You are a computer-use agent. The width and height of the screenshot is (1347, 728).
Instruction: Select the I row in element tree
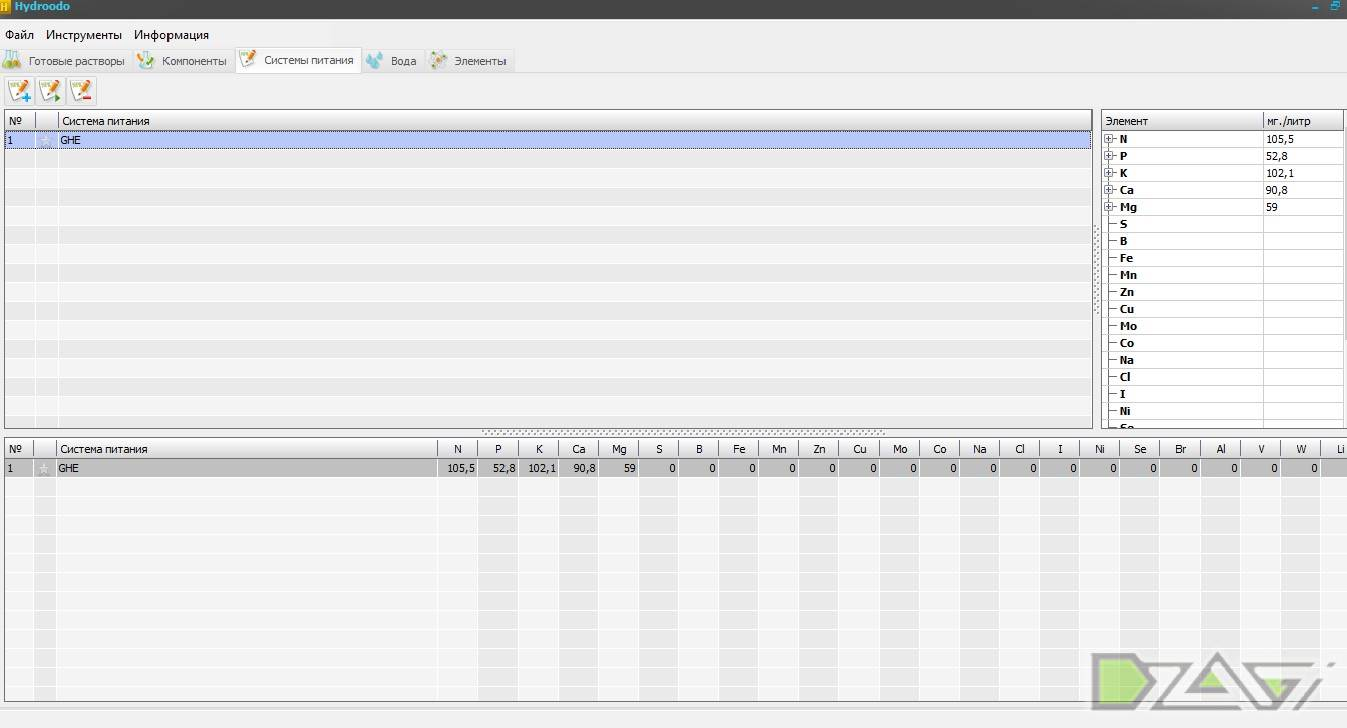pos(1222,394)
